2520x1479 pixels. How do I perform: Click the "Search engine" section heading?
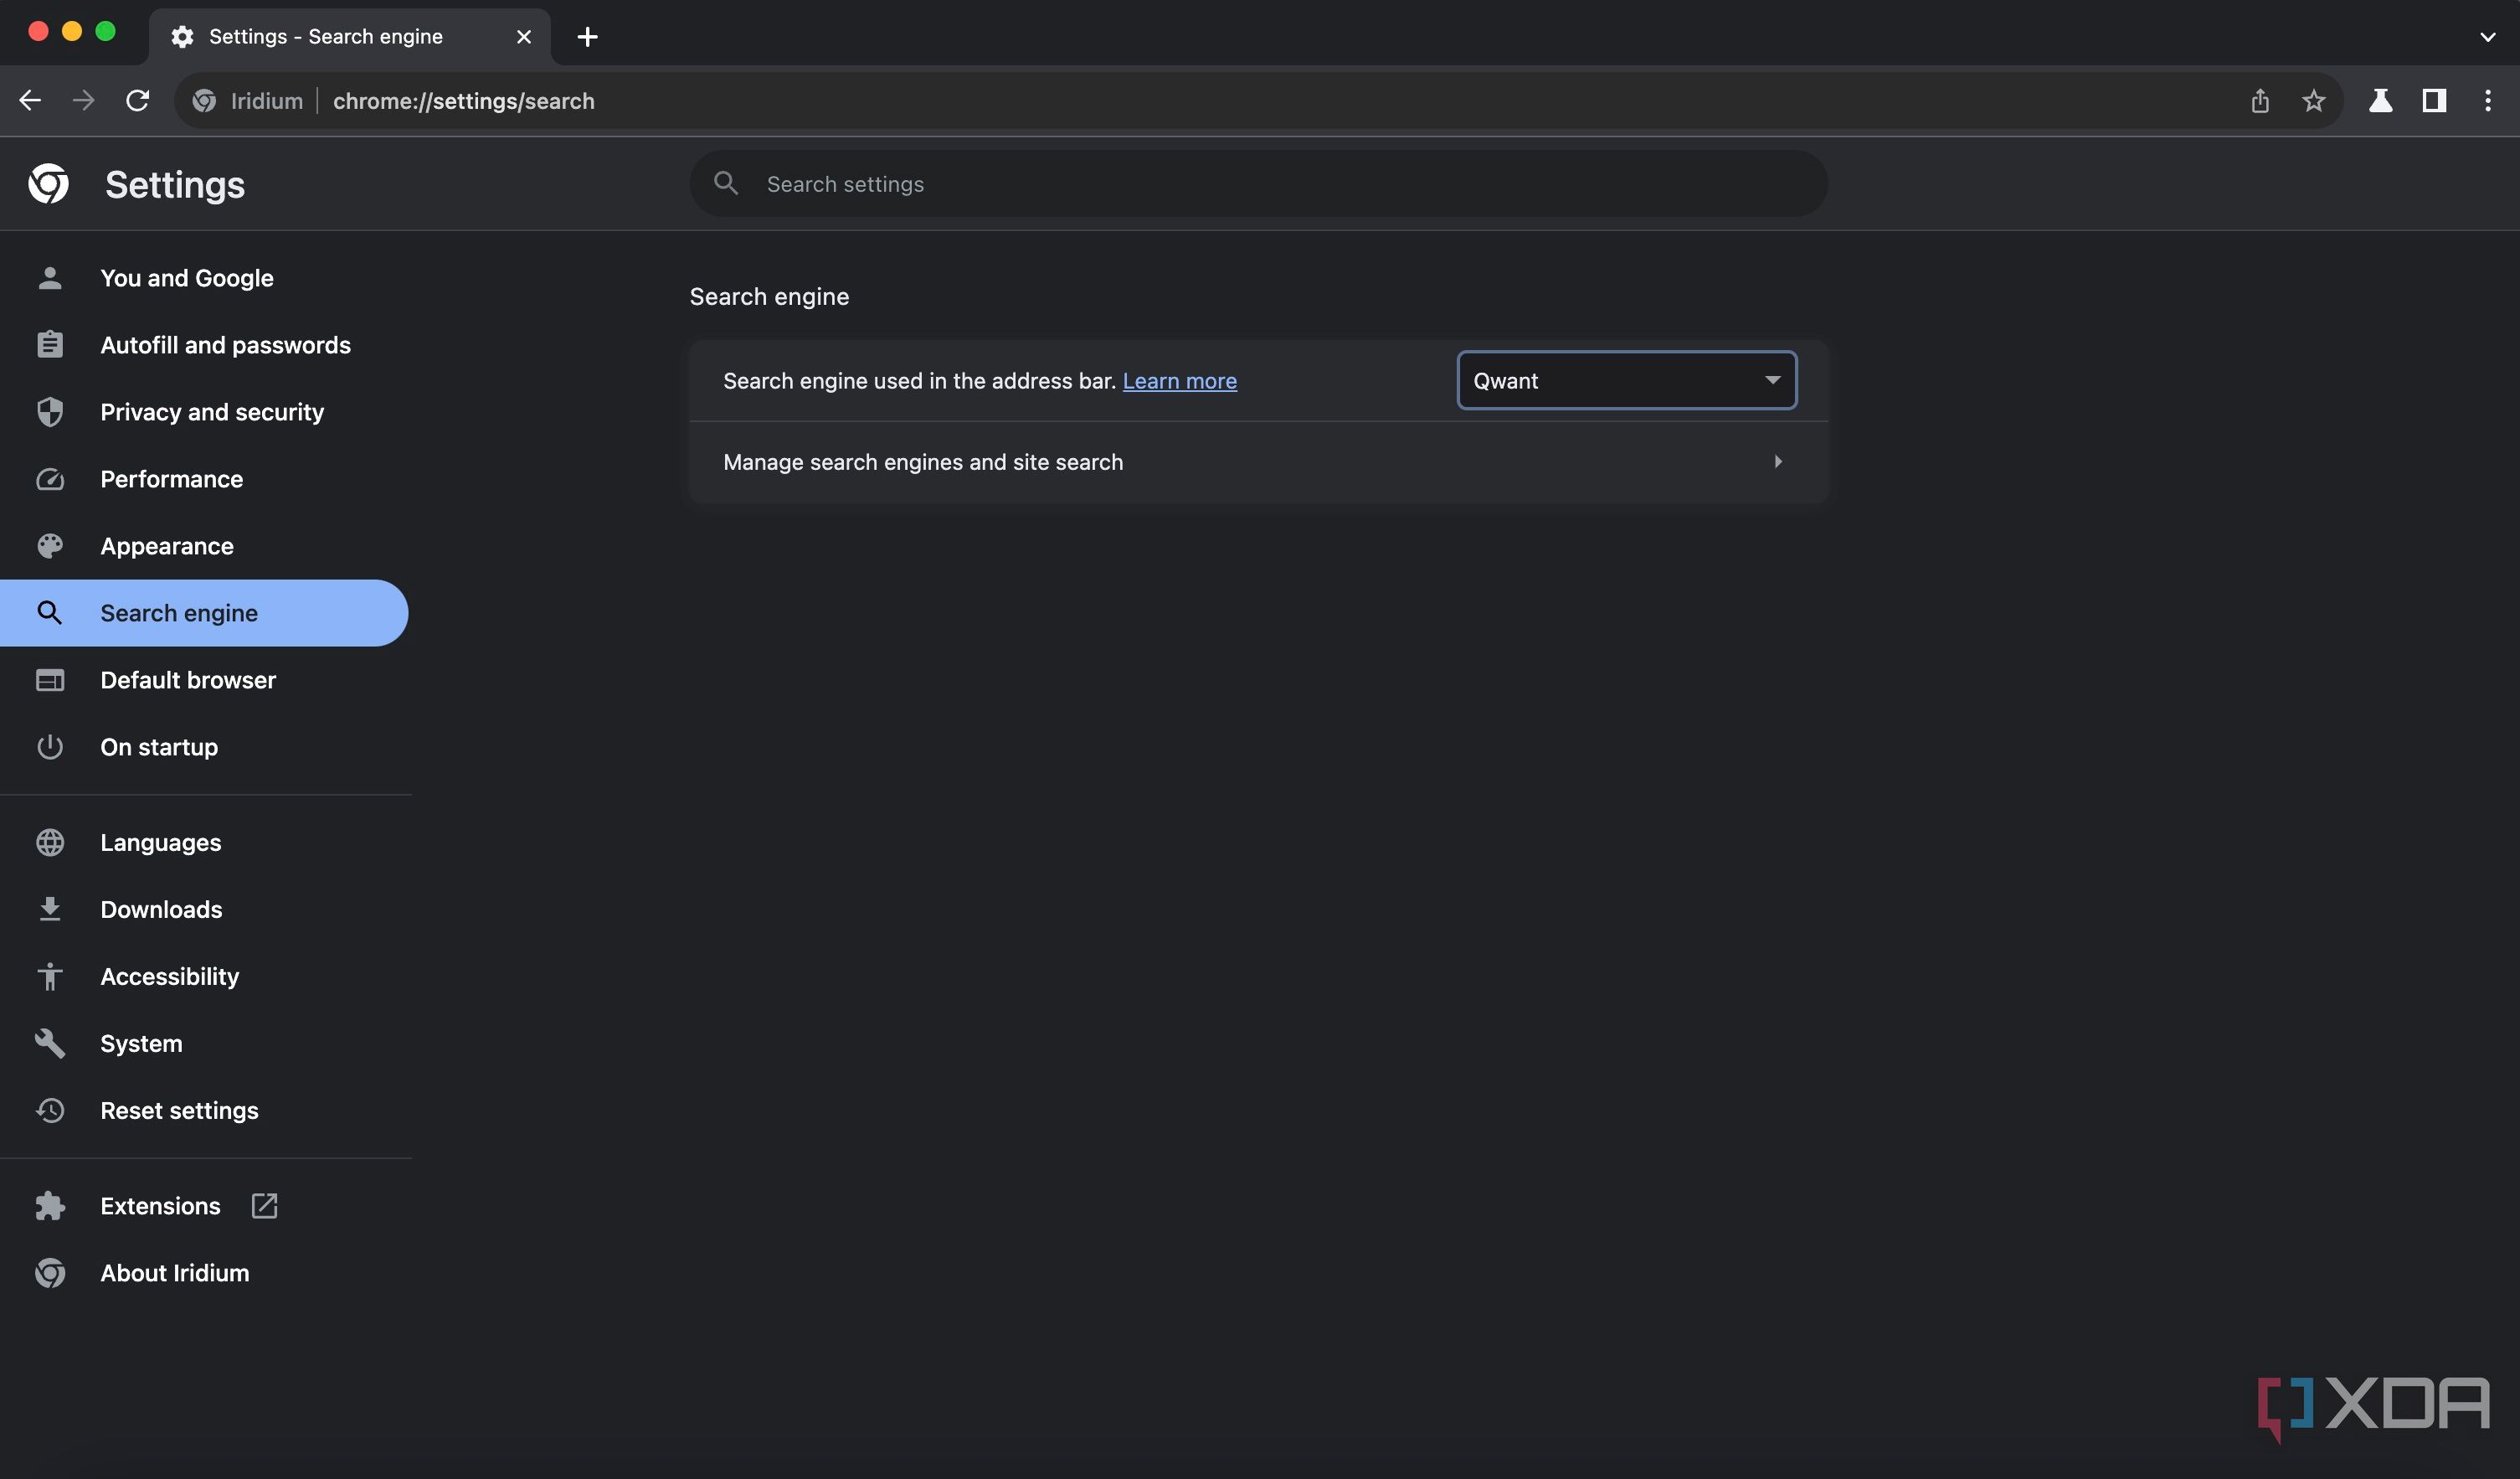(x=769, y=297)
